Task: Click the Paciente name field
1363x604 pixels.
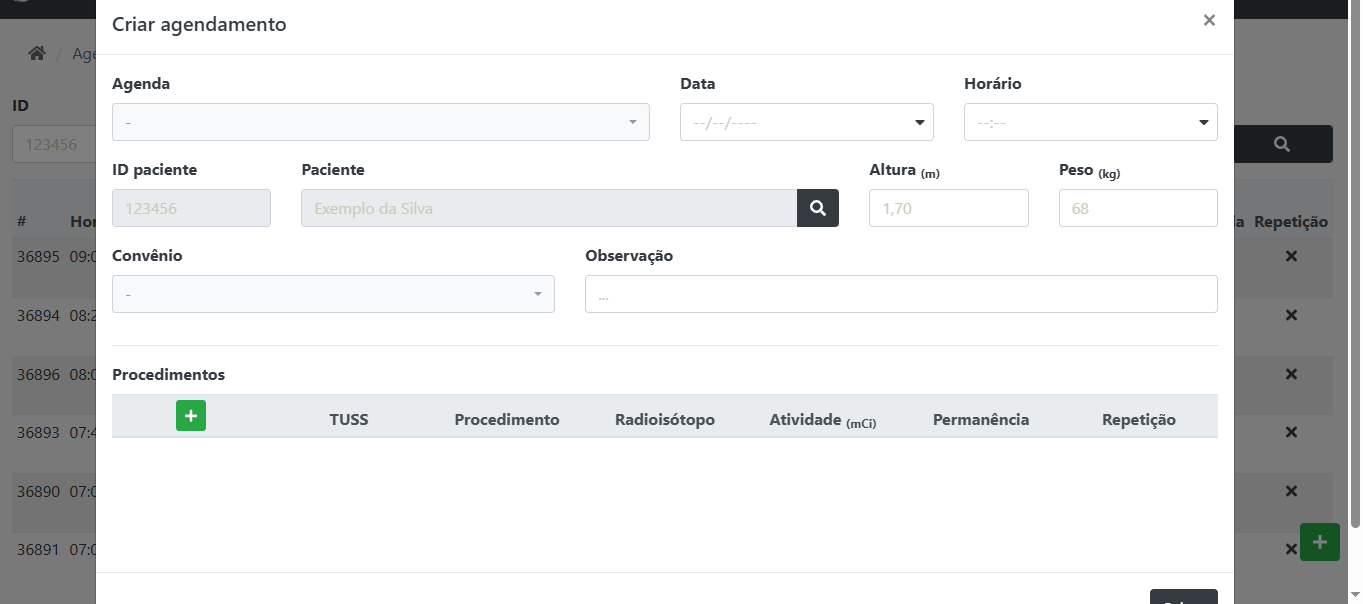Action: pos(548,208)
